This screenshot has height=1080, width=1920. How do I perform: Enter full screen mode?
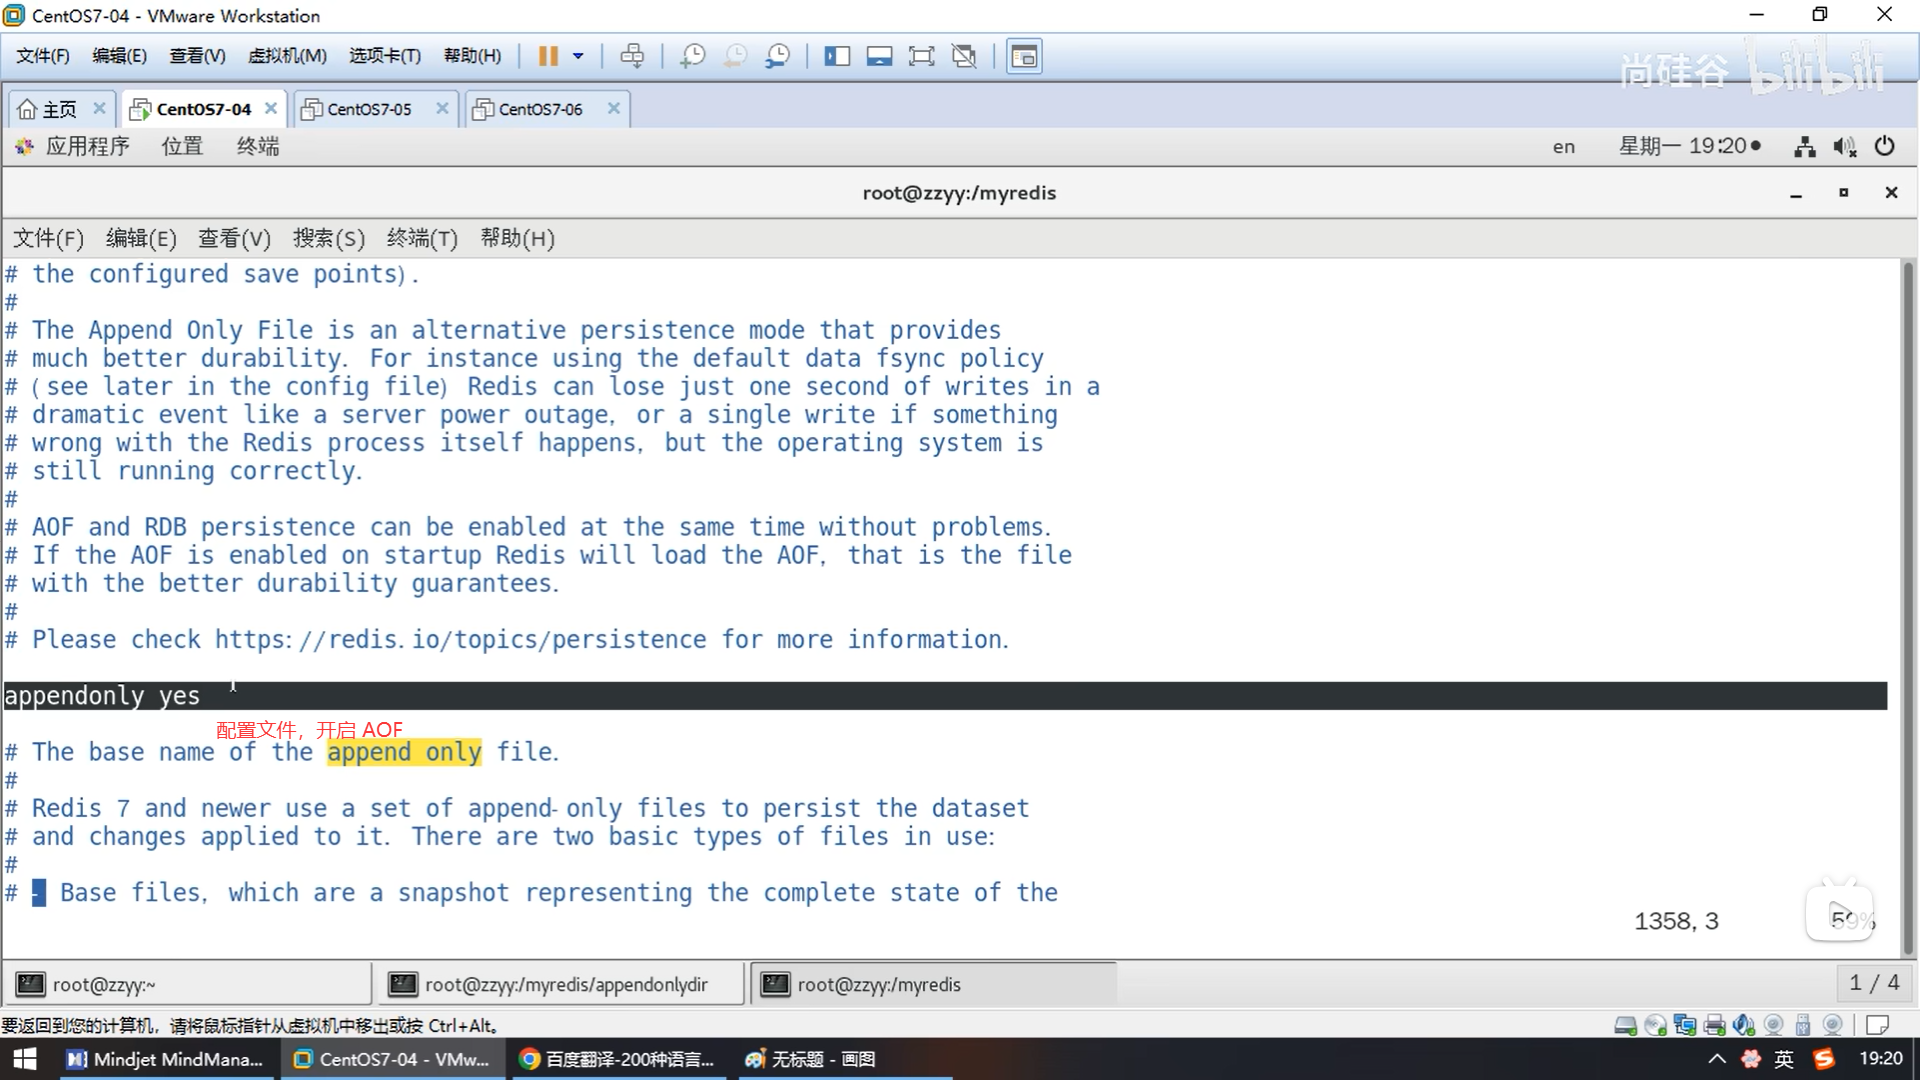pyautogui.click(x=921, y=56)
